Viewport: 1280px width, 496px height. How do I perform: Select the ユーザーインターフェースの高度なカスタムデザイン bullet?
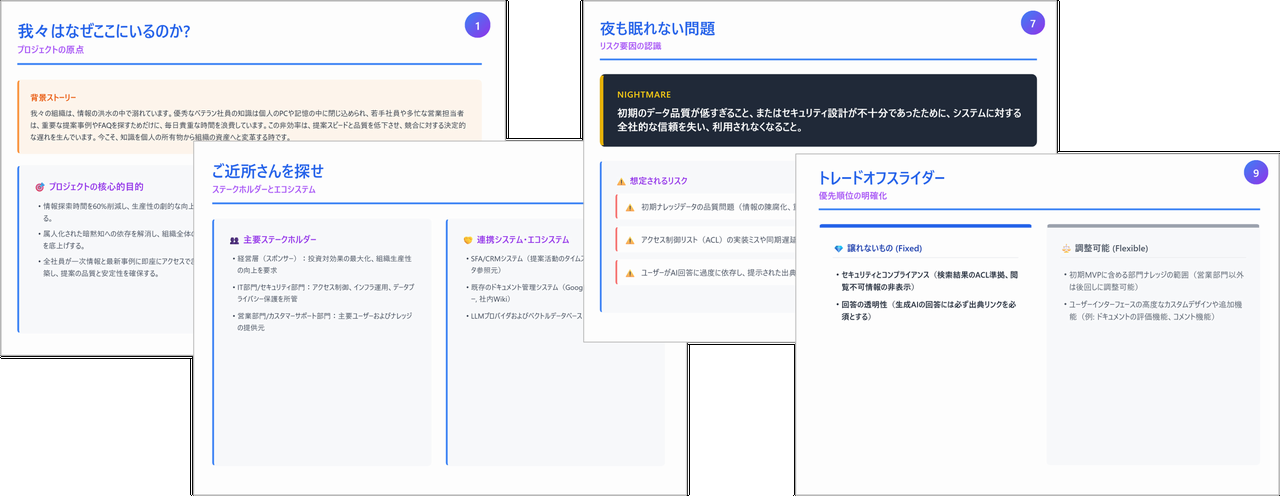click(x=1153, y=309)
